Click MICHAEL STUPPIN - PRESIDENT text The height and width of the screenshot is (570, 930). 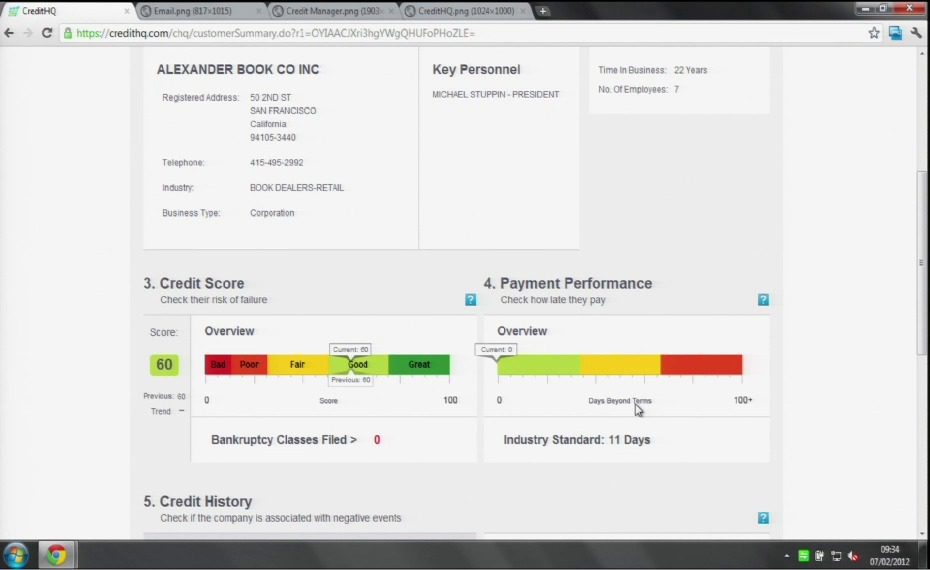coord(496,94)
